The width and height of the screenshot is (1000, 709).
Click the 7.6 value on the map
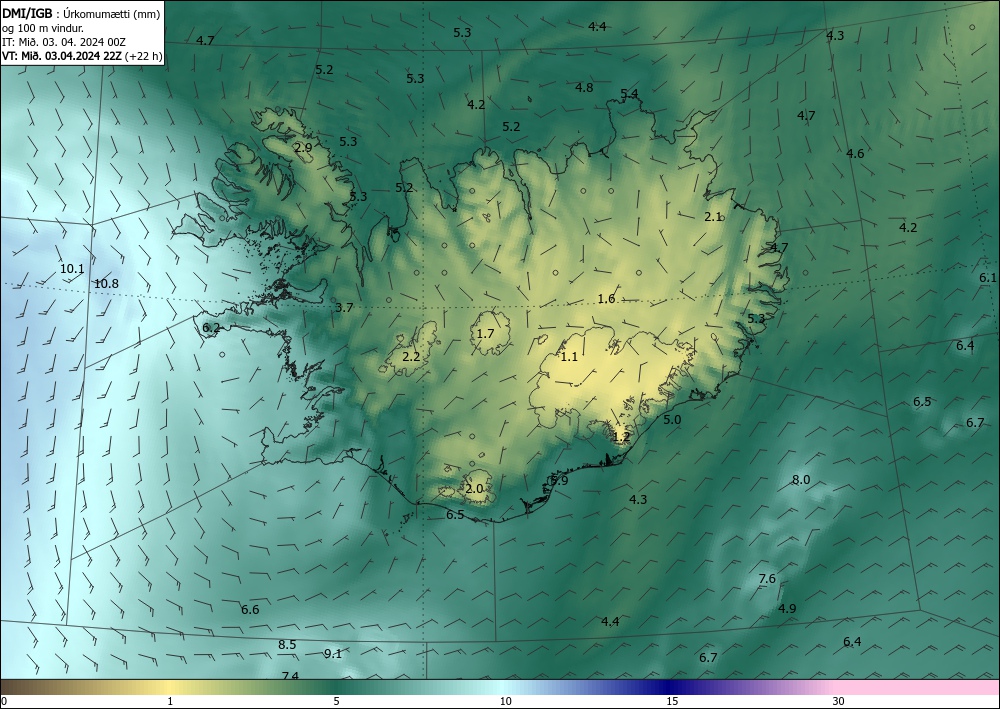[x=767, y=578]
